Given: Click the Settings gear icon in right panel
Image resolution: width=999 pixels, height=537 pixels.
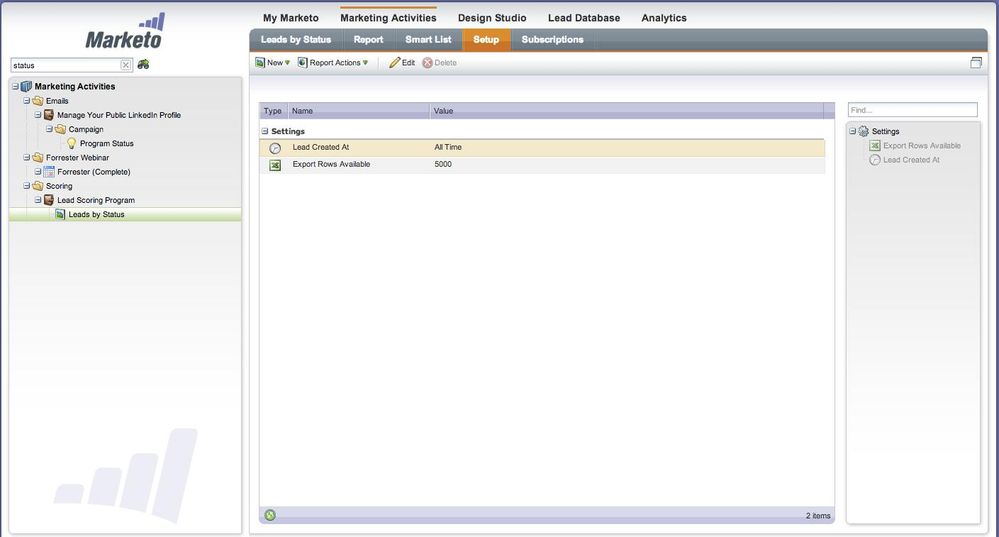Looking at the screenshot, I should pyautogui.click(x=864, y=132).
